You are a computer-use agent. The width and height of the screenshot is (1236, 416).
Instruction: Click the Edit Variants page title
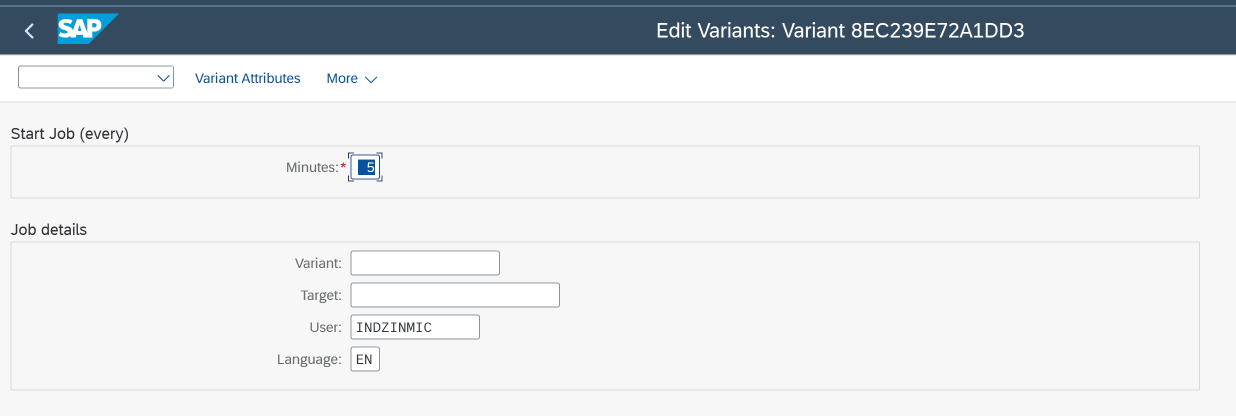coord(840,31)
